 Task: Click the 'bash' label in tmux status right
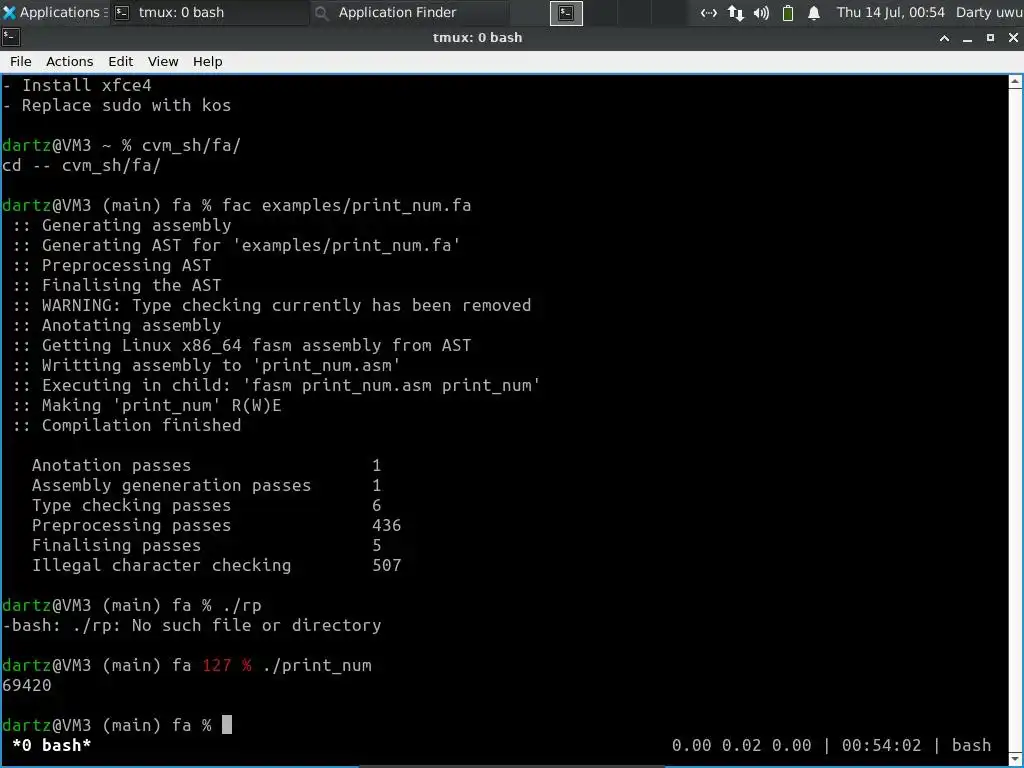[x=971, y=745]
